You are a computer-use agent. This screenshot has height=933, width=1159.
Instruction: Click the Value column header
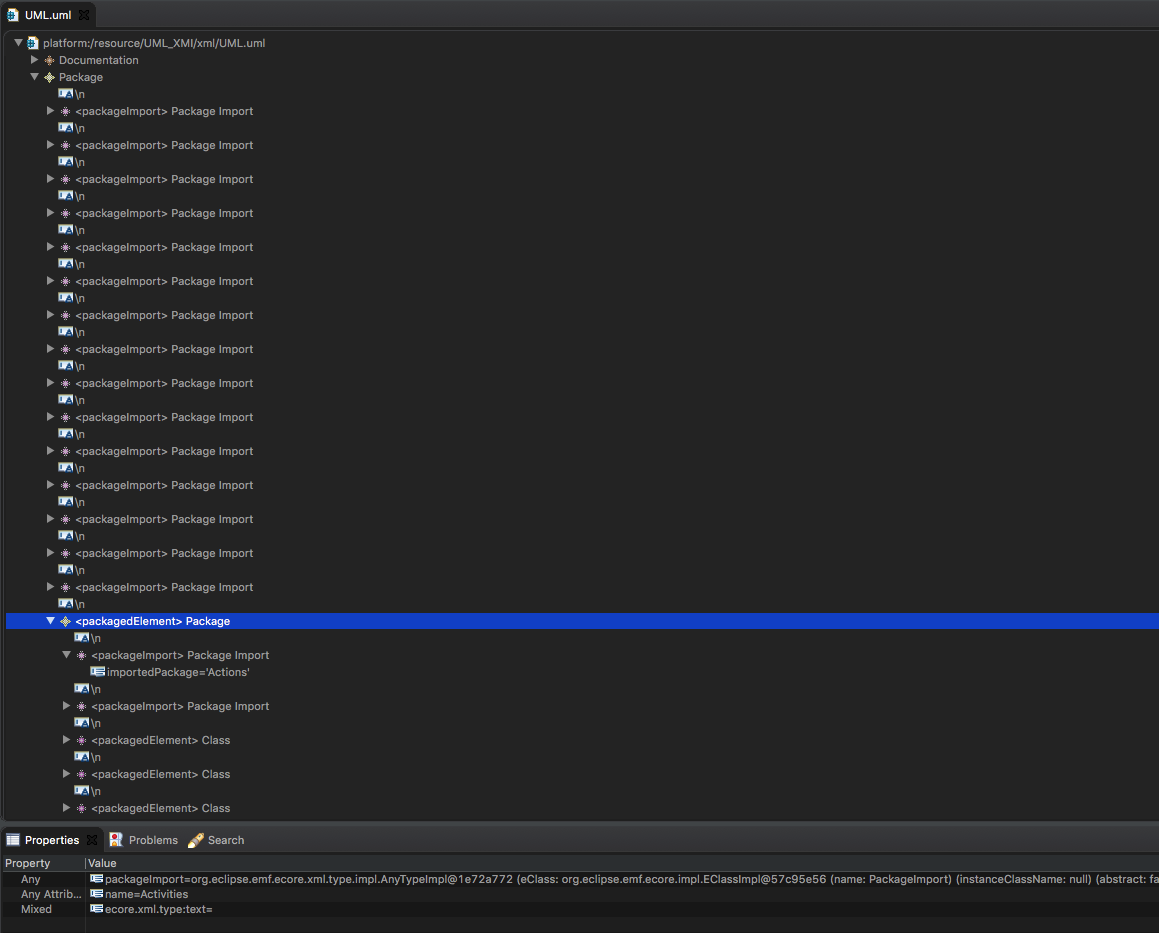point(102,863)
